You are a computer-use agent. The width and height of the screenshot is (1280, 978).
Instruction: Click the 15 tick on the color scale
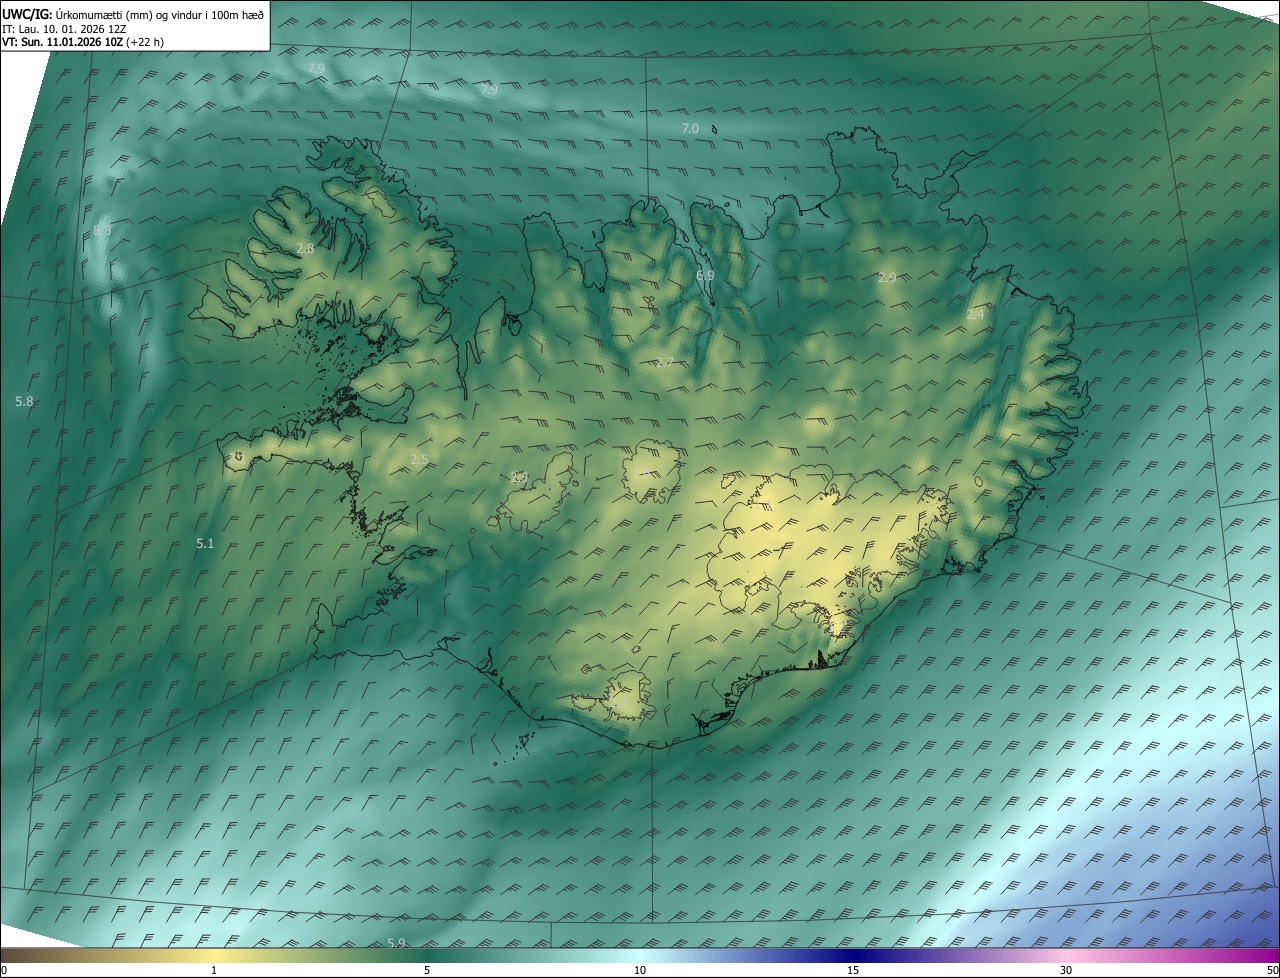point(853,970)
